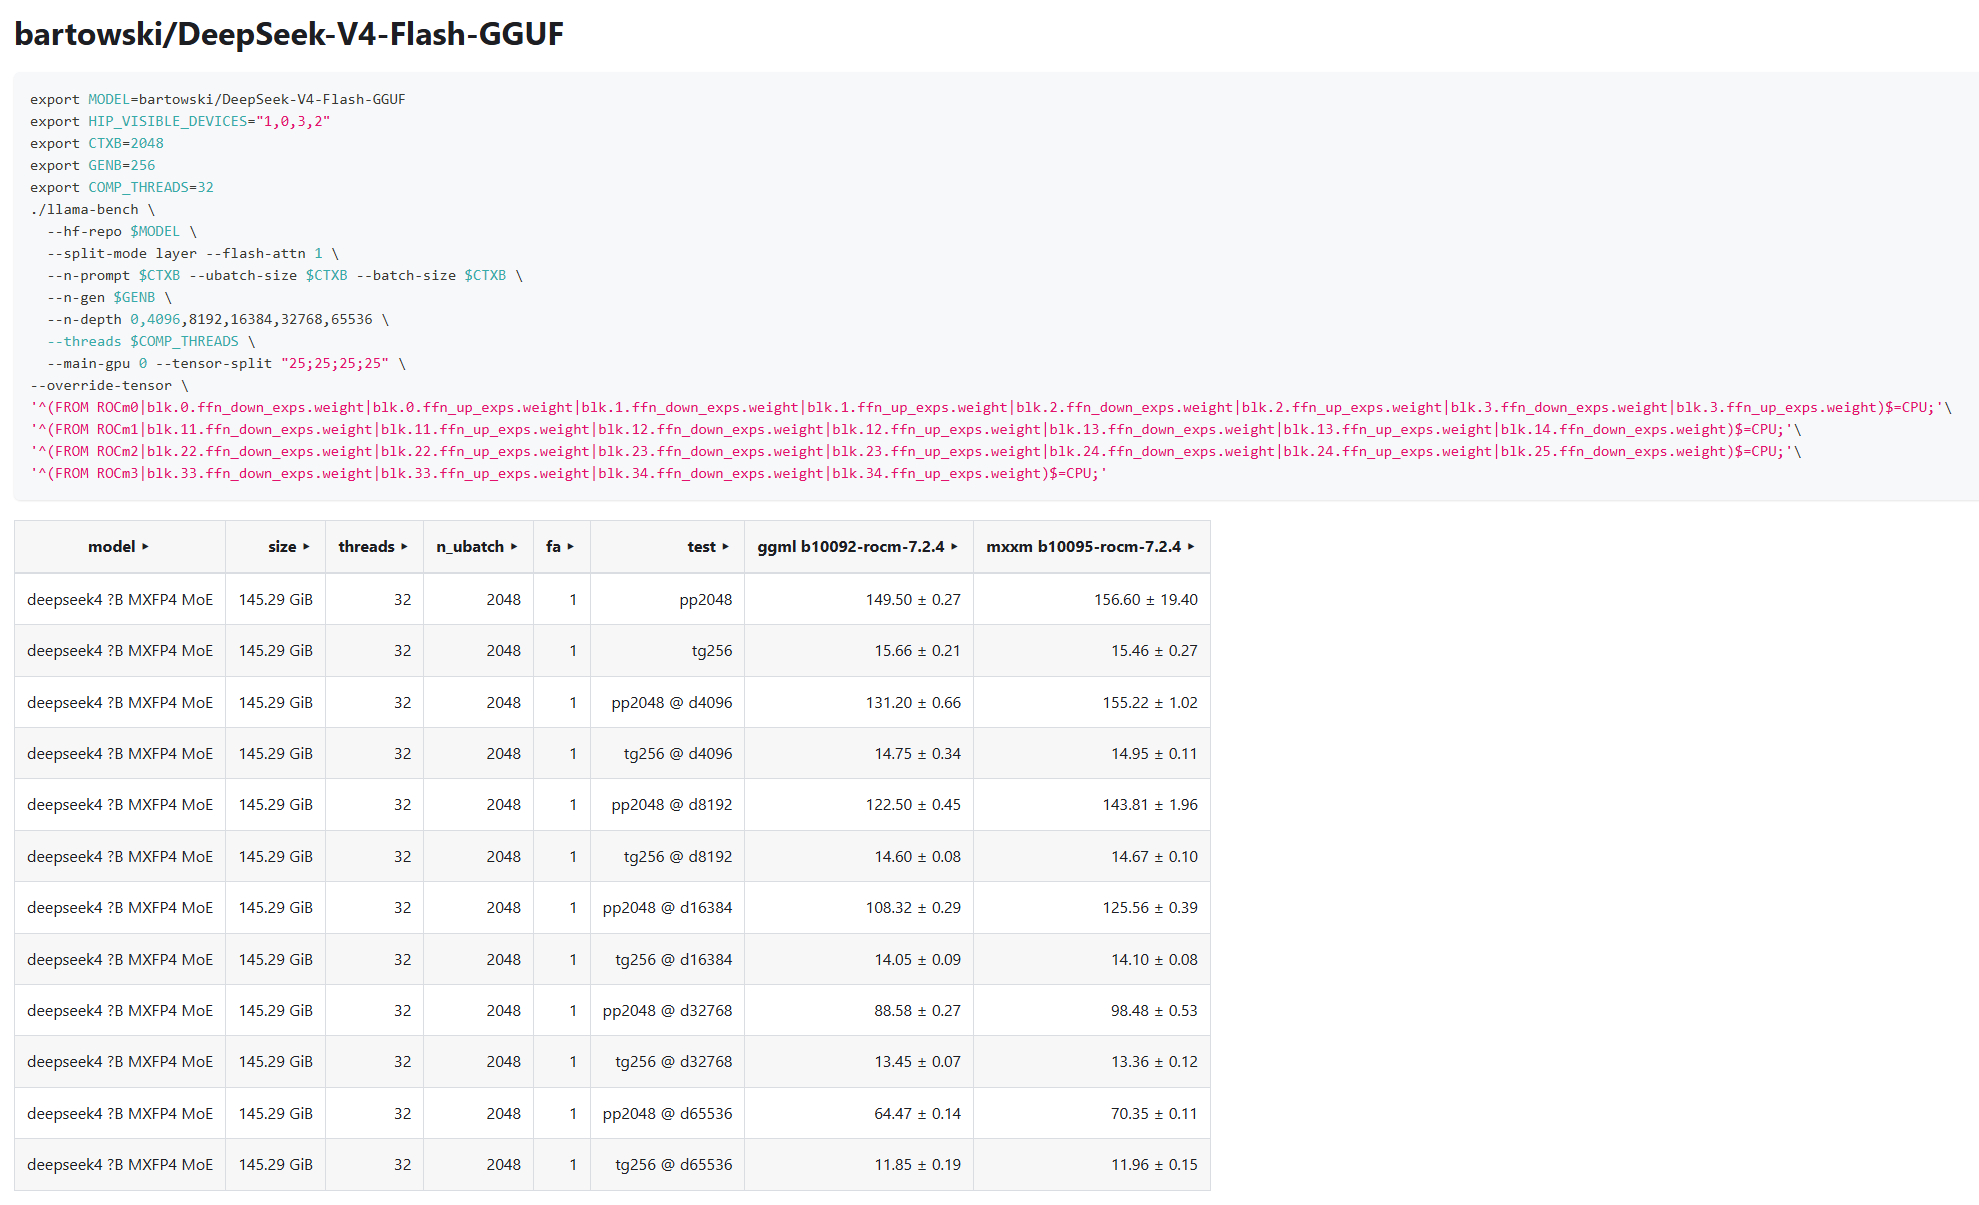Viewport: 1979px width, 1205px height.
Task: Click the 131.20 ± 0.66 result value
Action: pos(913,703)
